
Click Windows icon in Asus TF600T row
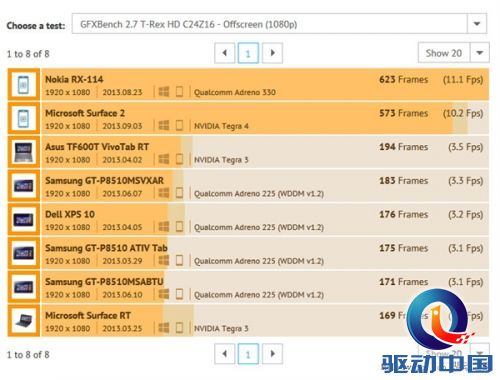click(x=164, y=159)
